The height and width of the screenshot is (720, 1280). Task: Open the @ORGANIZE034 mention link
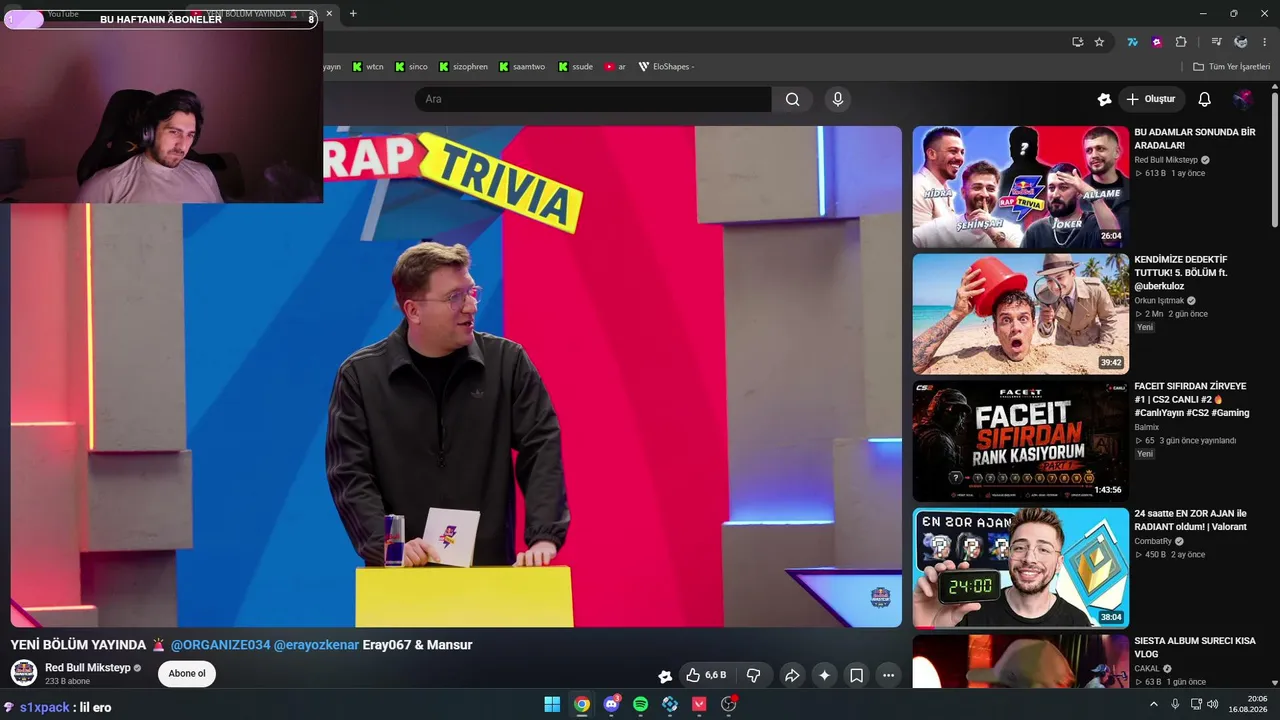click(x=220, y=645)
